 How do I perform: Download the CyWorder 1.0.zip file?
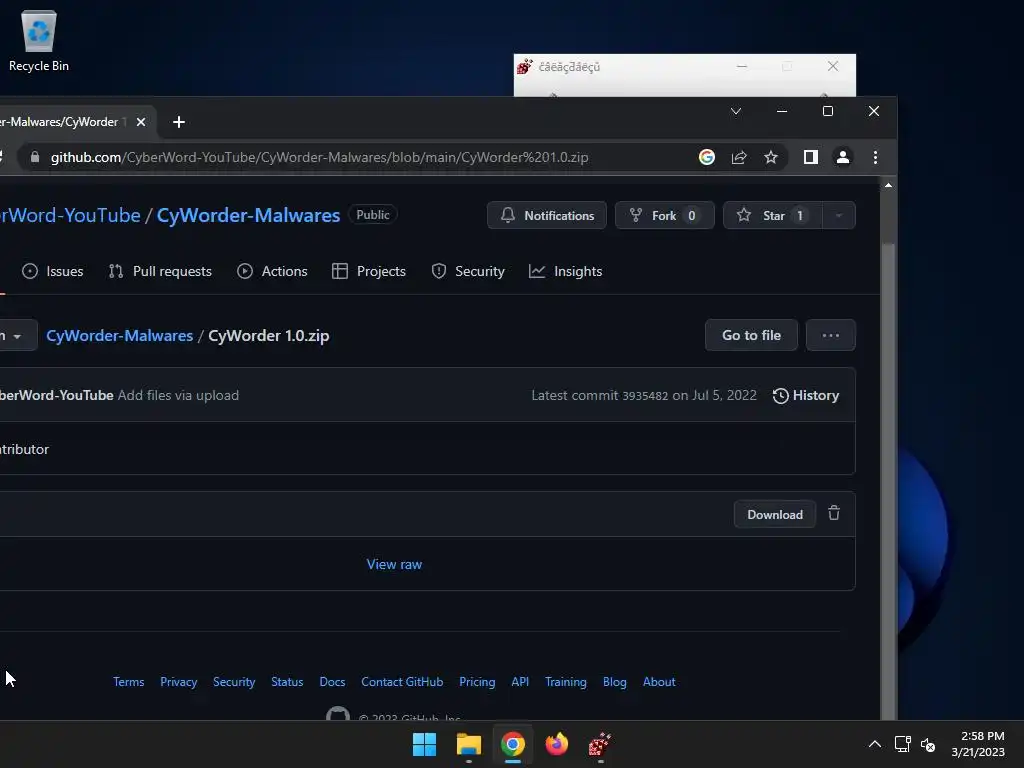pos(775,515)
